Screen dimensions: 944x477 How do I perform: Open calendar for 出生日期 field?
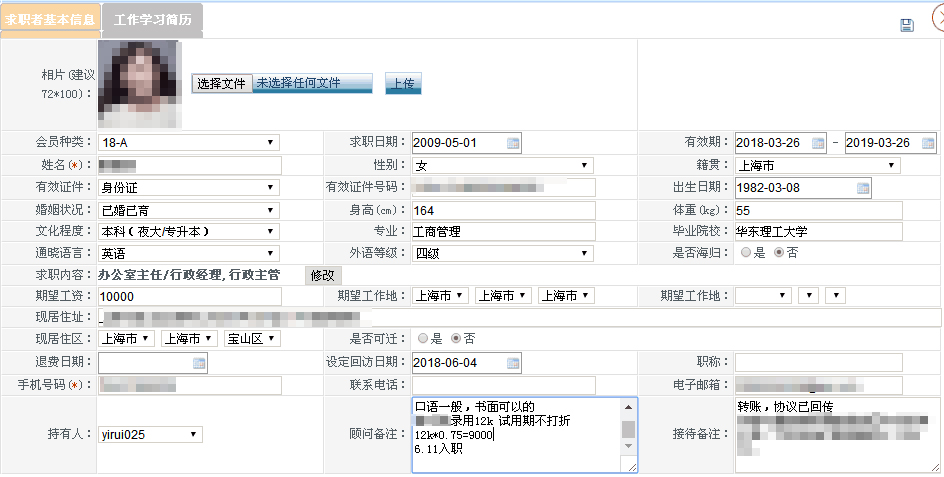(863, 188)
